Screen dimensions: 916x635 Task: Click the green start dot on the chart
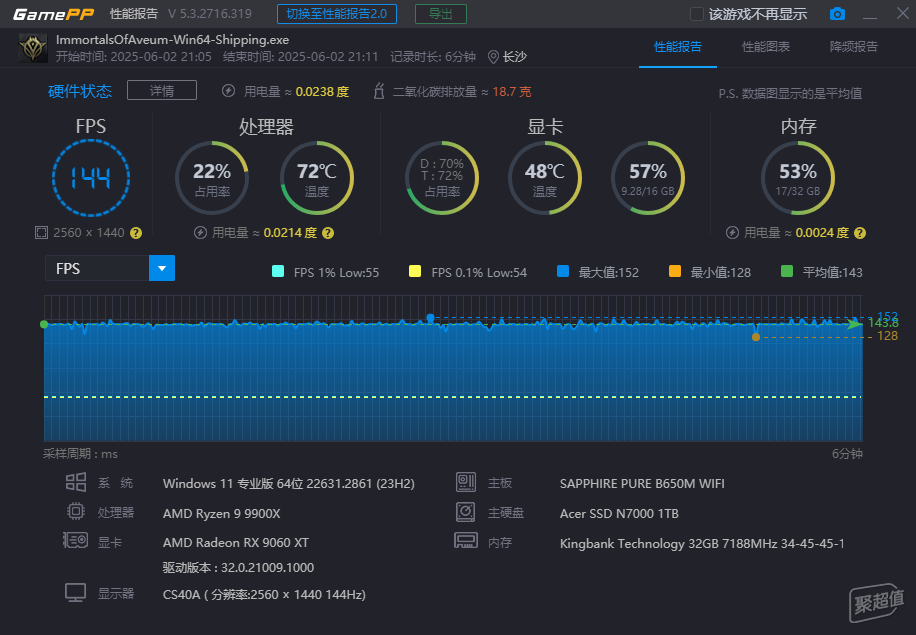coord(44,324)
